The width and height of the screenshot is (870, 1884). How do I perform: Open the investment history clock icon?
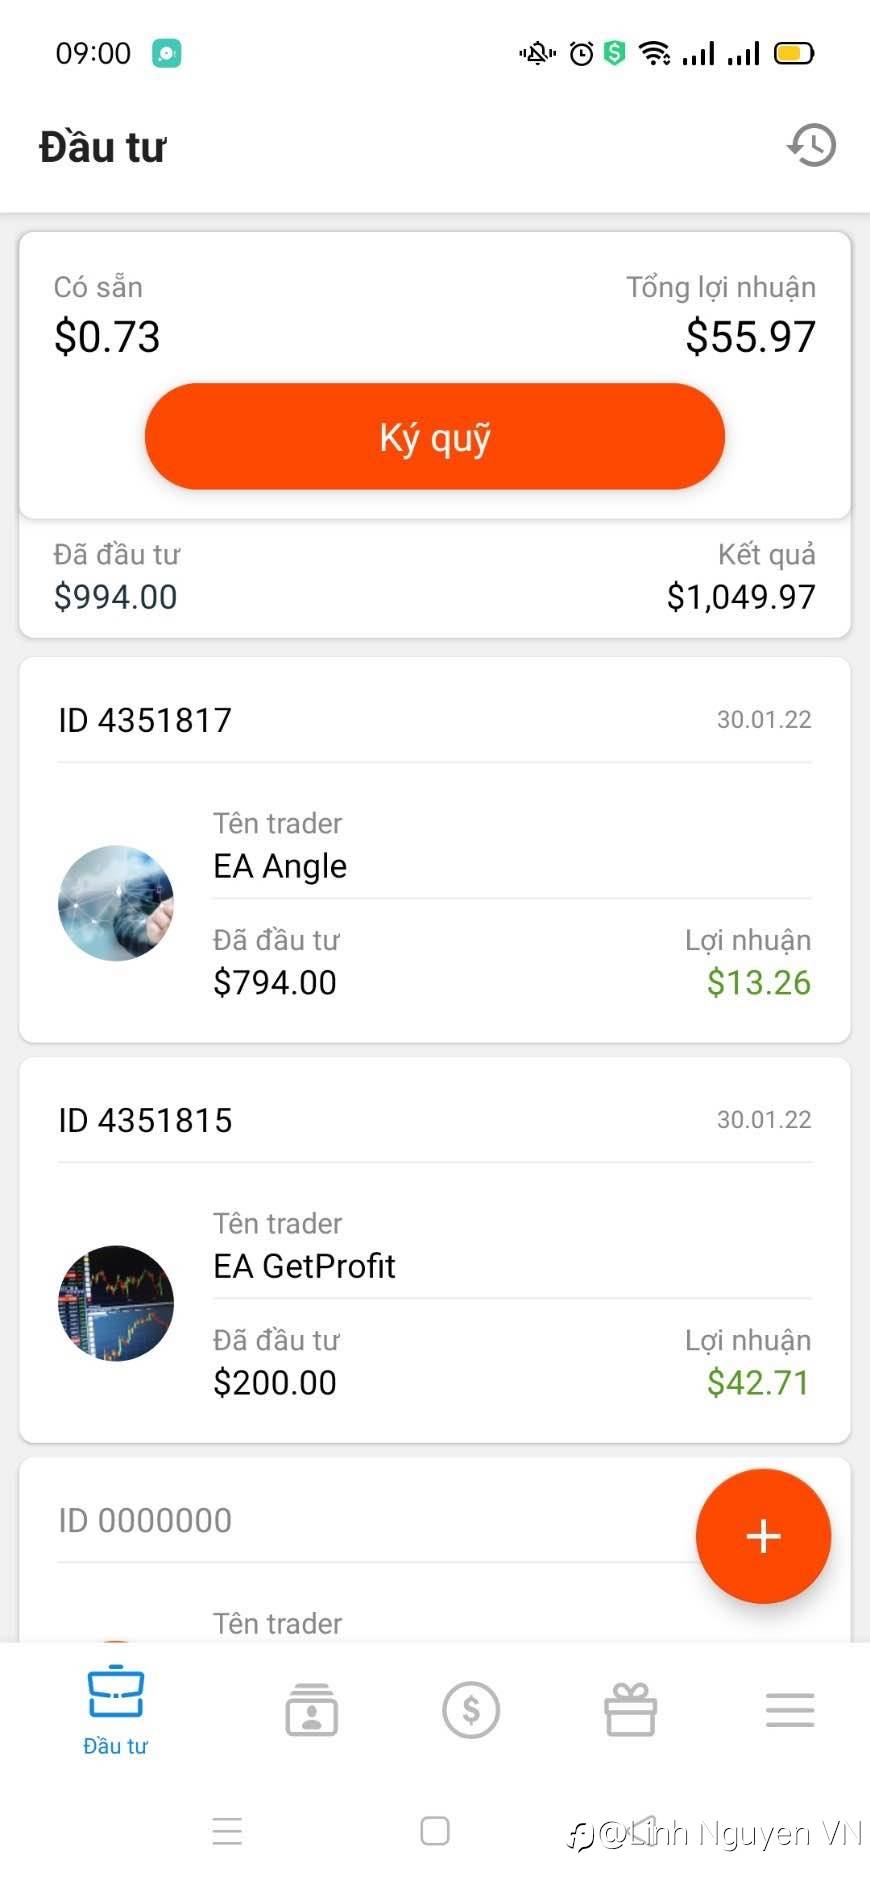point(811,146)
